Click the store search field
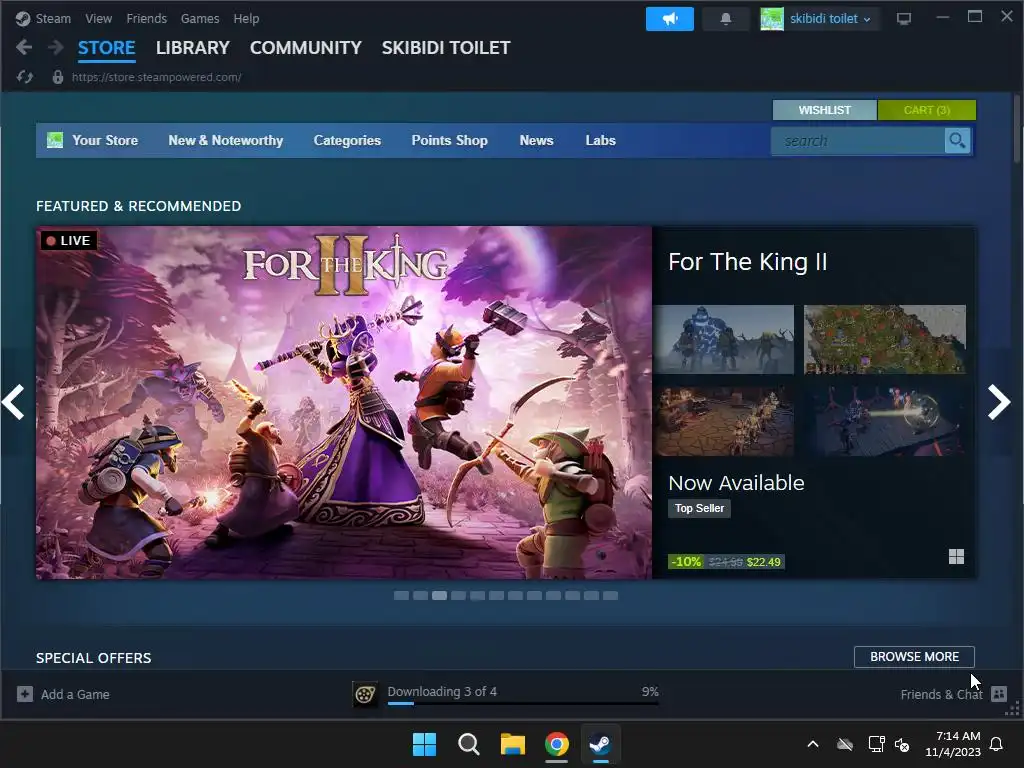Viewport: 1024px width, 768px height. click(x=857, y=140)
